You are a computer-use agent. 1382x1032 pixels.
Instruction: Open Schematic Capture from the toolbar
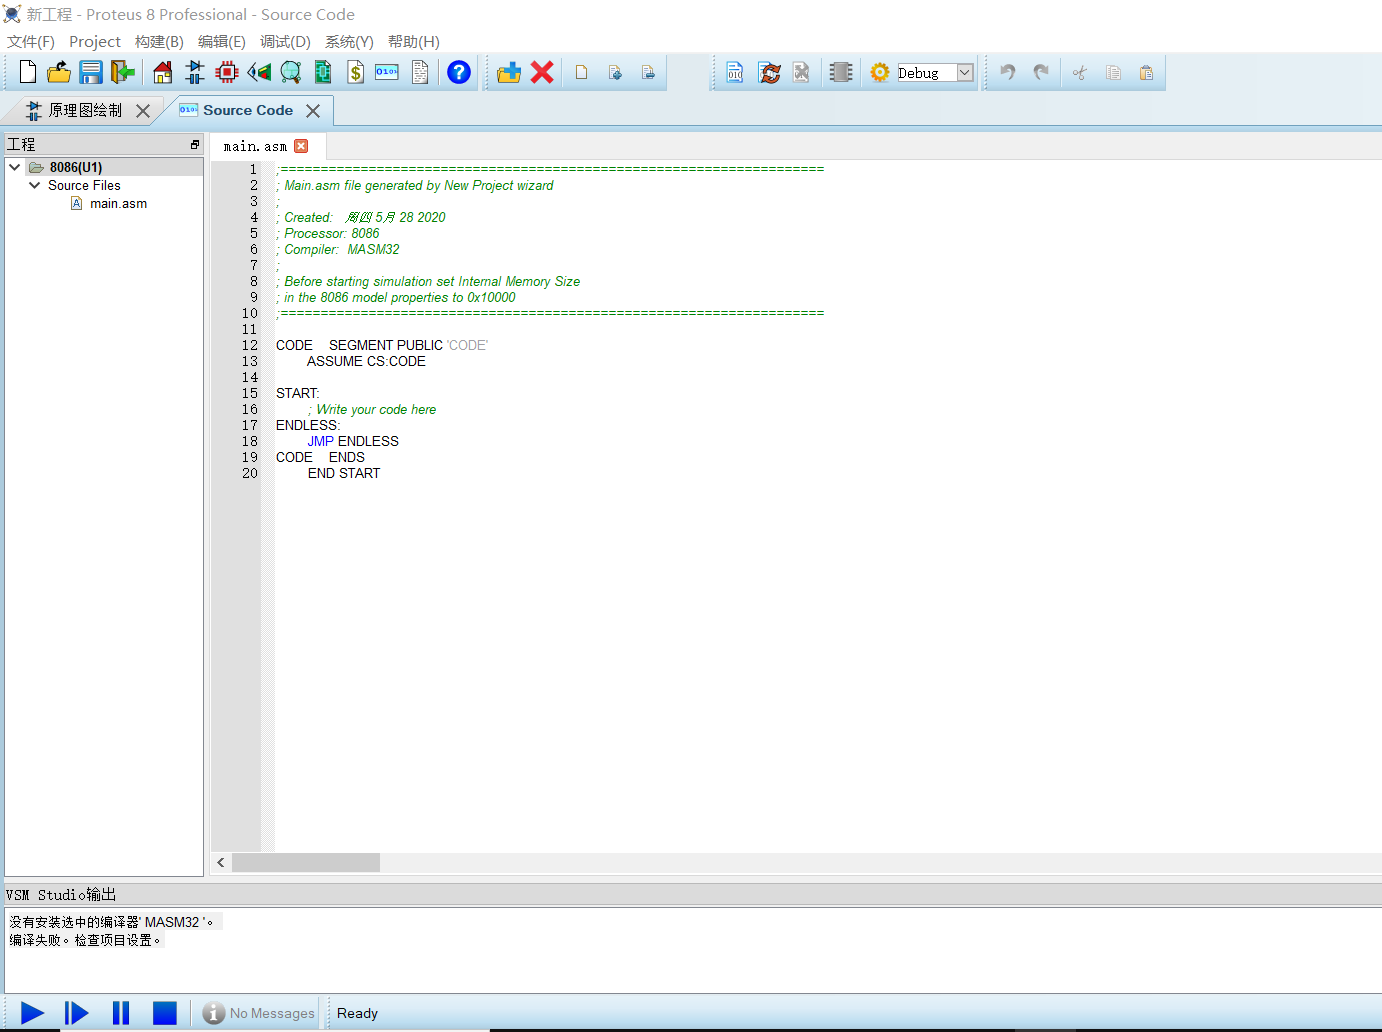[195, 72]
